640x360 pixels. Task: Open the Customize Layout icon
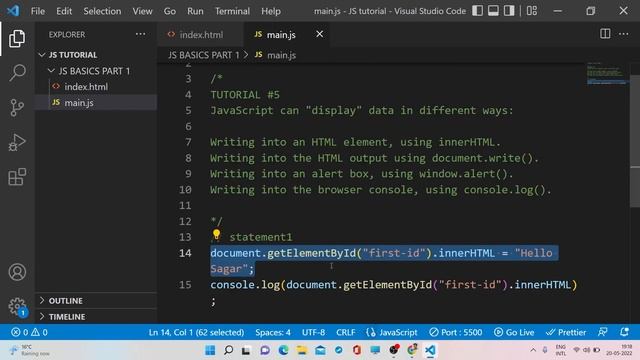[532, 11]
